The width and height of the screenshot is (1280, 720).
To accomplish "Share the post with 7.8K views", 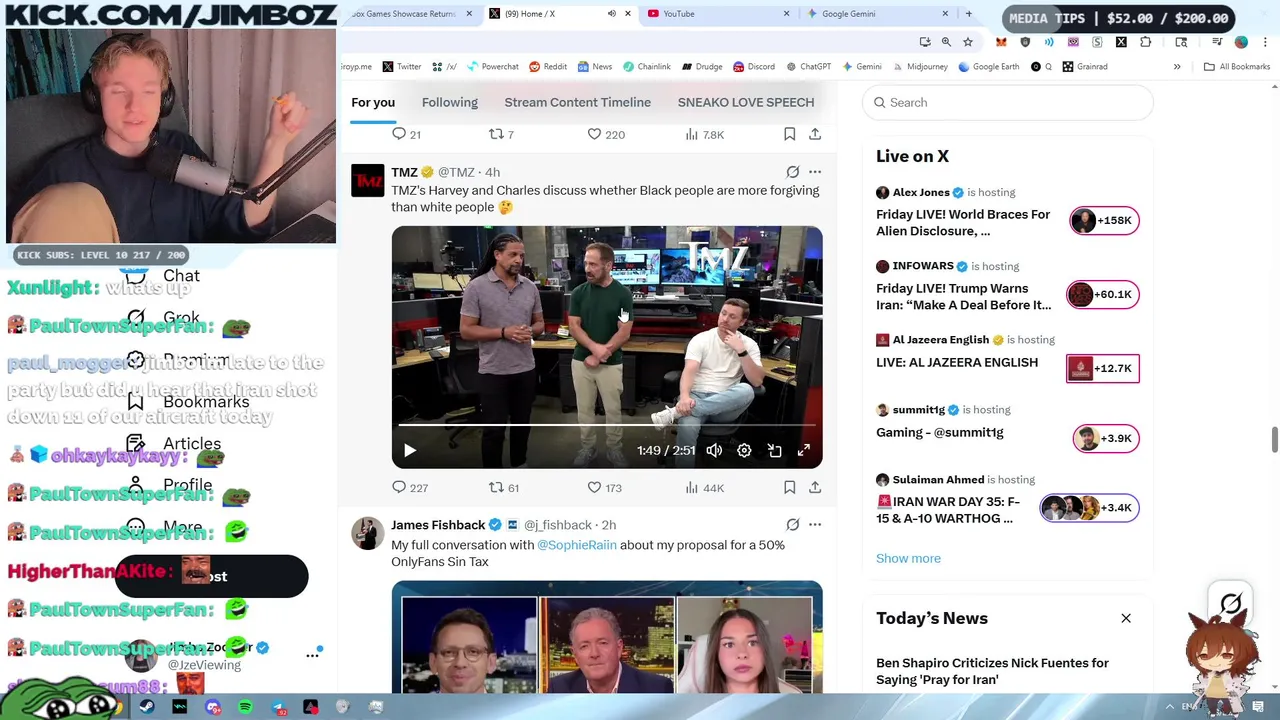I will click(815, 134).
